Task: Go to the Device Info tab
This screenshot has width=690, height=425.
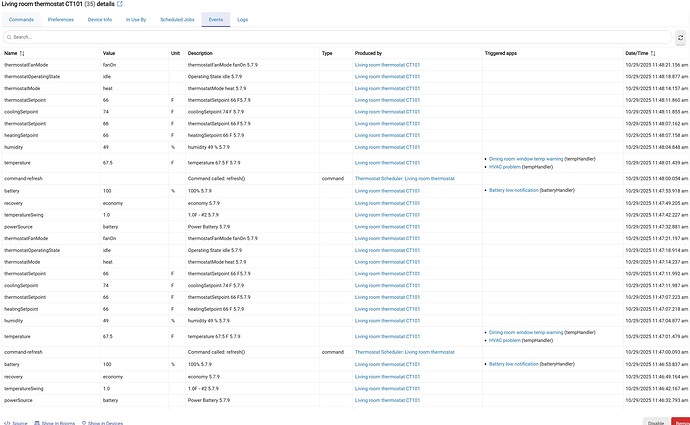Action: click(101, 19)
